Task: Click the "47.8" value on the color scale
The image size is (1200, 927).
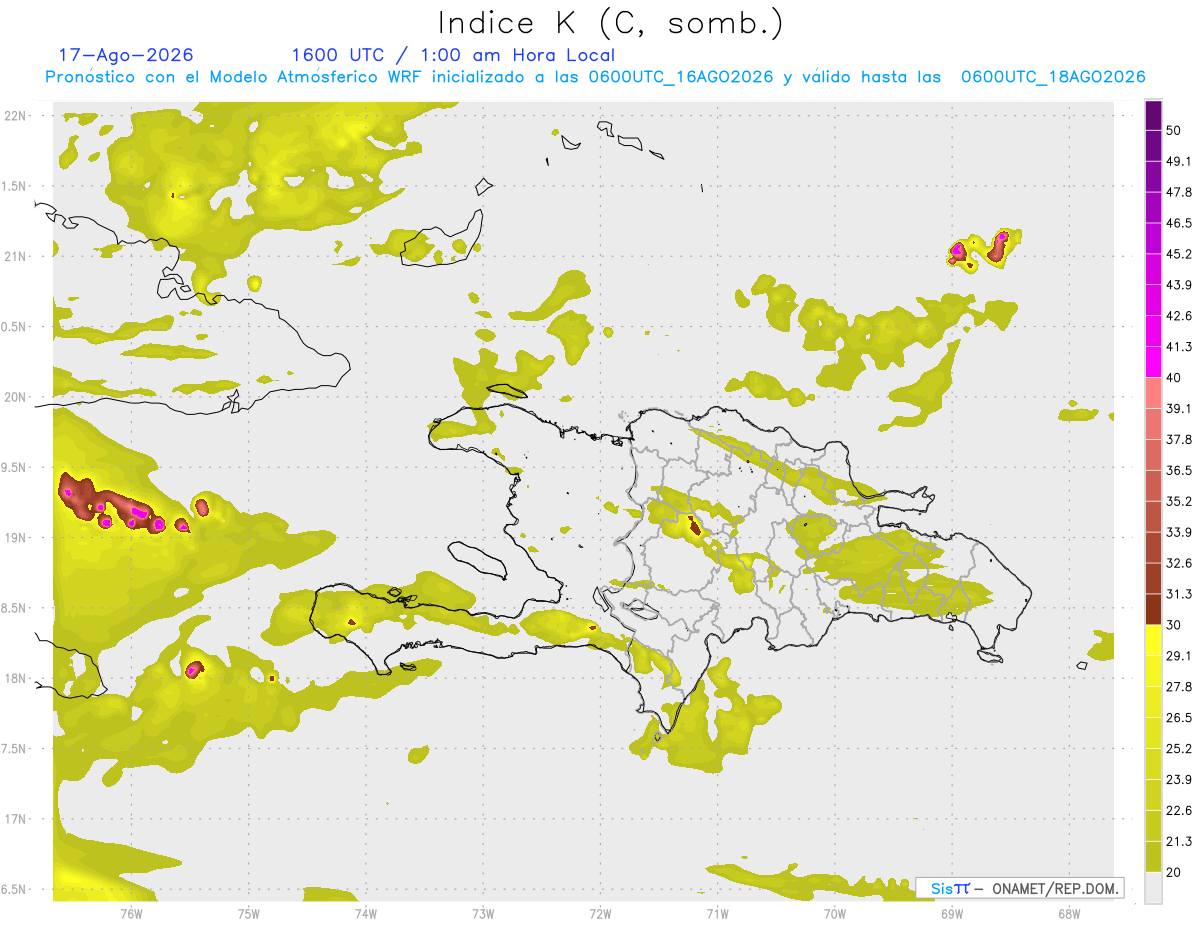Action: [x=1180, y=192]
